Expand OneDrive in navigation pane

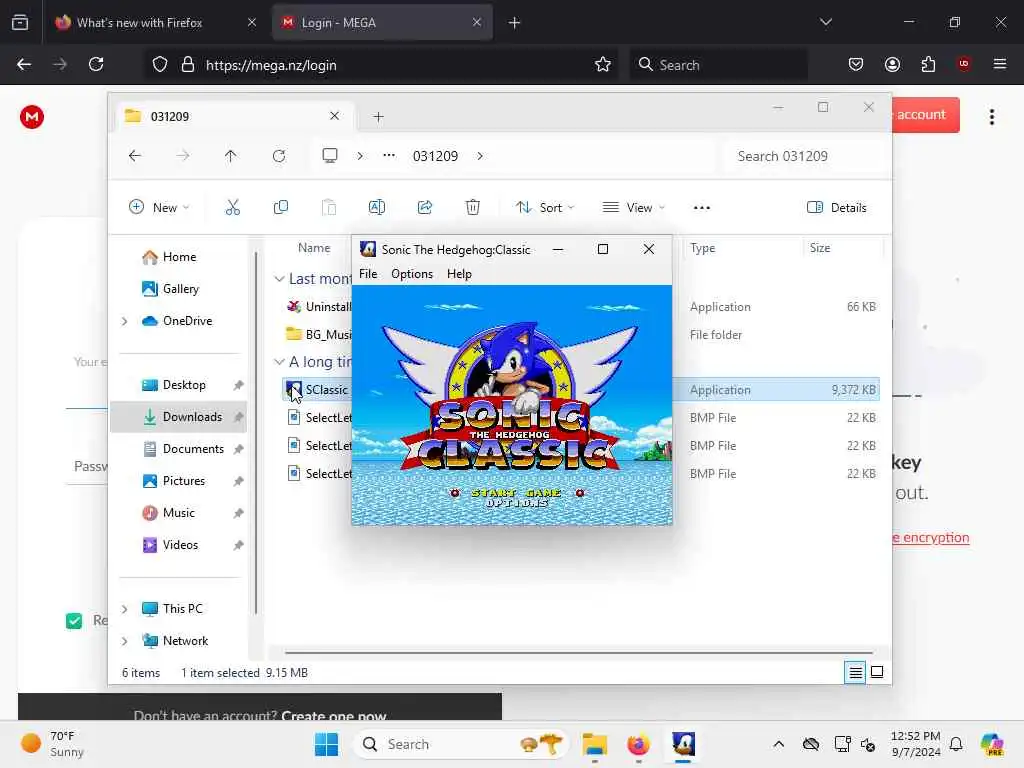pyautogui.click(x=124, y=321)
